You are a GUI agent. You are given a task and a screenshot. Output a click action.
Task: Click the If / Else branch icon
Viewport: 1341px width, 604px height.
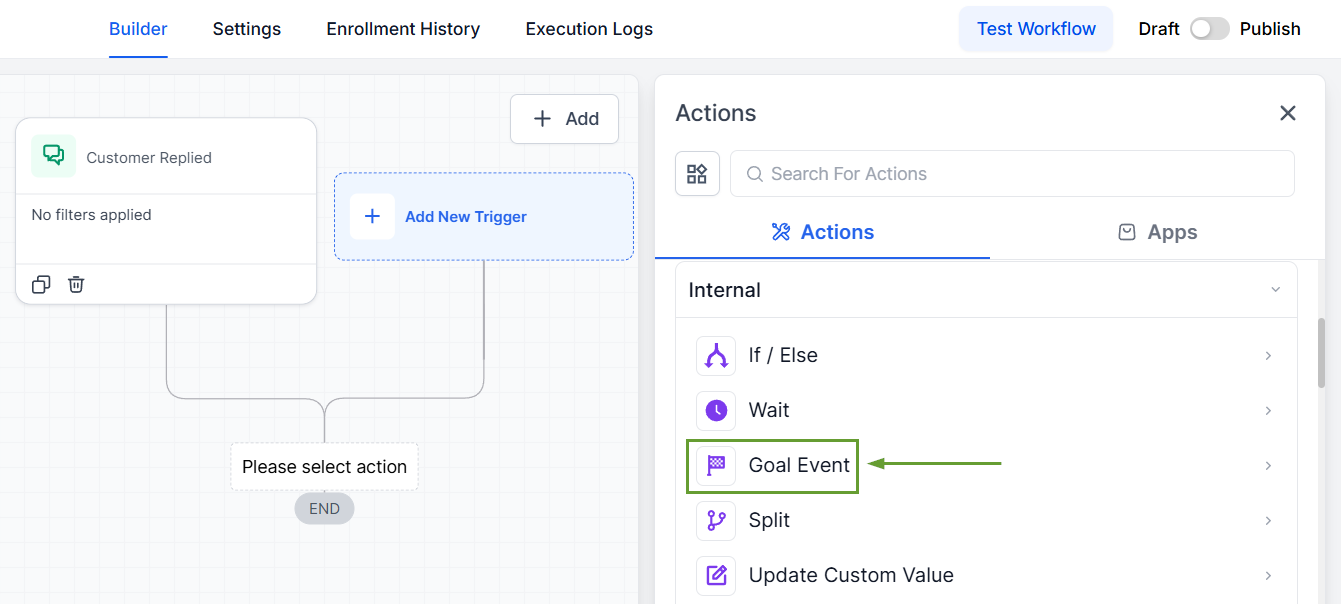716,356
